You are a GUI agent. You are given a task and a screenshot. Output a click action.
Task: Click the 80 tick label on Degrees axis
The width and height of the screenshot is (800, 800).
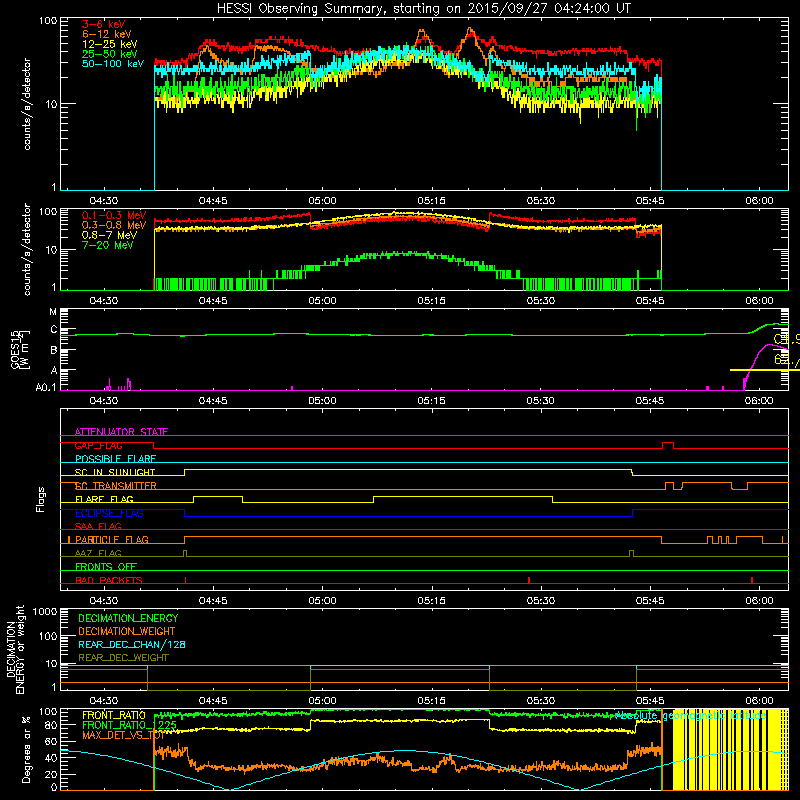pyautogui.click(x=51, y=724)
